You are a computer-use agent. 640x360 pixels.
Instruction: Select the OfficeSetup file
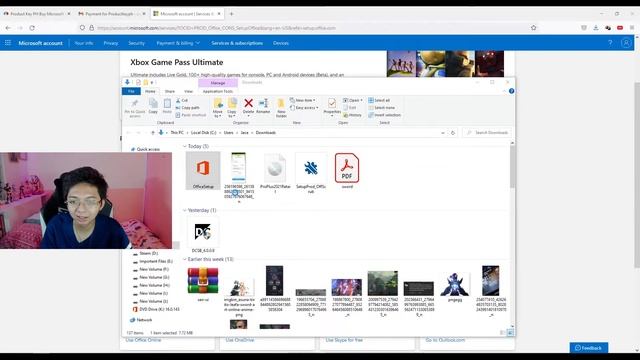pyautogui.click(x=203, y=171)
